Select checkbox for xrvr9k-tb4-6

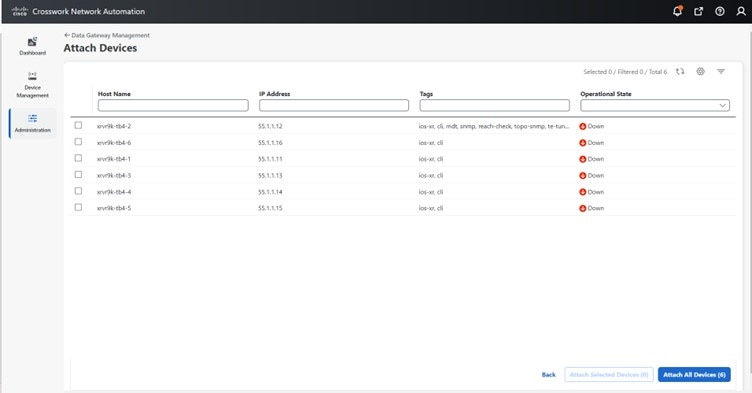click(78, 142)
